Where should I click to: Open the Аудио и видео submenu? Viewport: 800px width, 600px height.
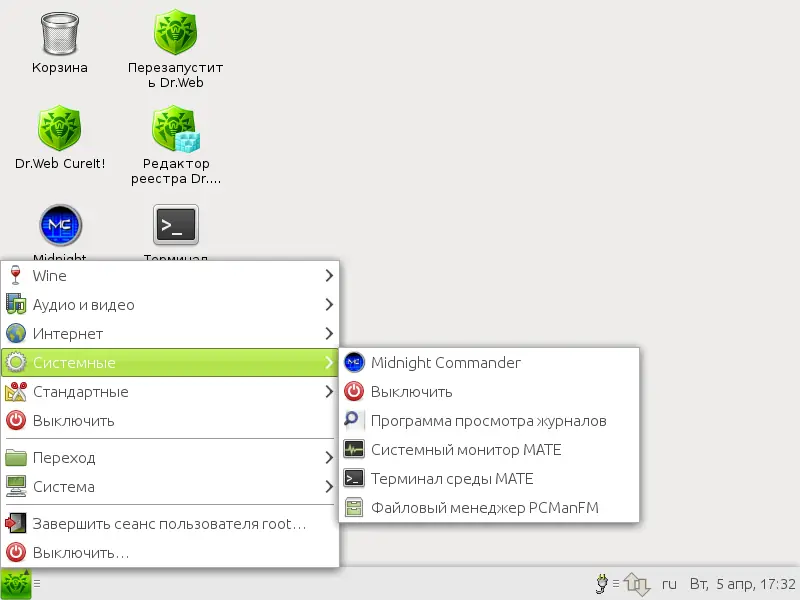coord(170,305)
